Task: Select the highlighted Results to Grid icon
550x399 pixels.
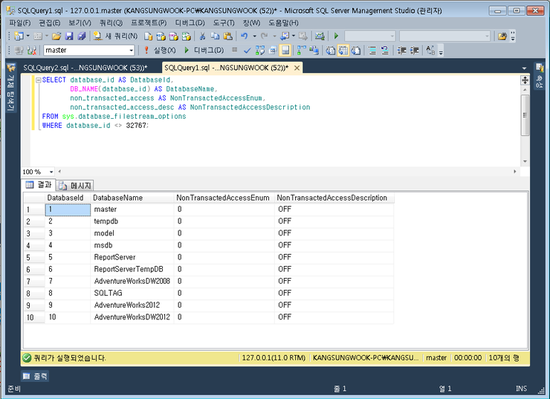Action: [343, 50]
